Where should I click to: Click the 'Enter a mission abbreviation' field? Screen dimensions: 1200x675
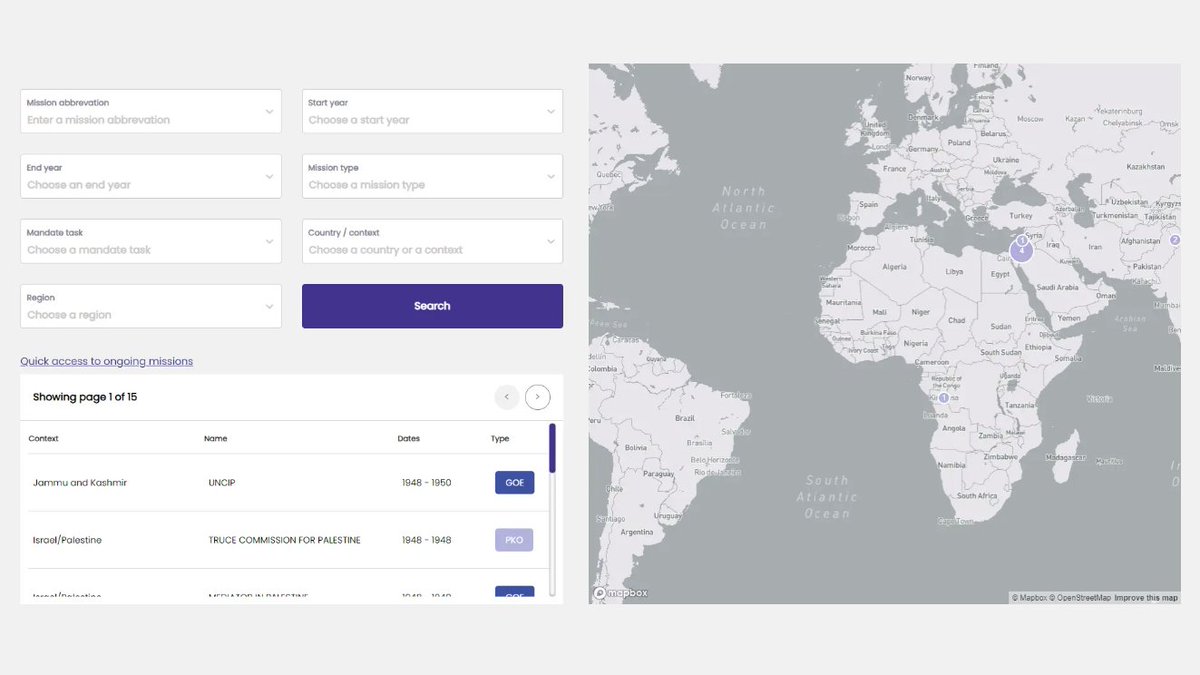(x=151, y=112)
